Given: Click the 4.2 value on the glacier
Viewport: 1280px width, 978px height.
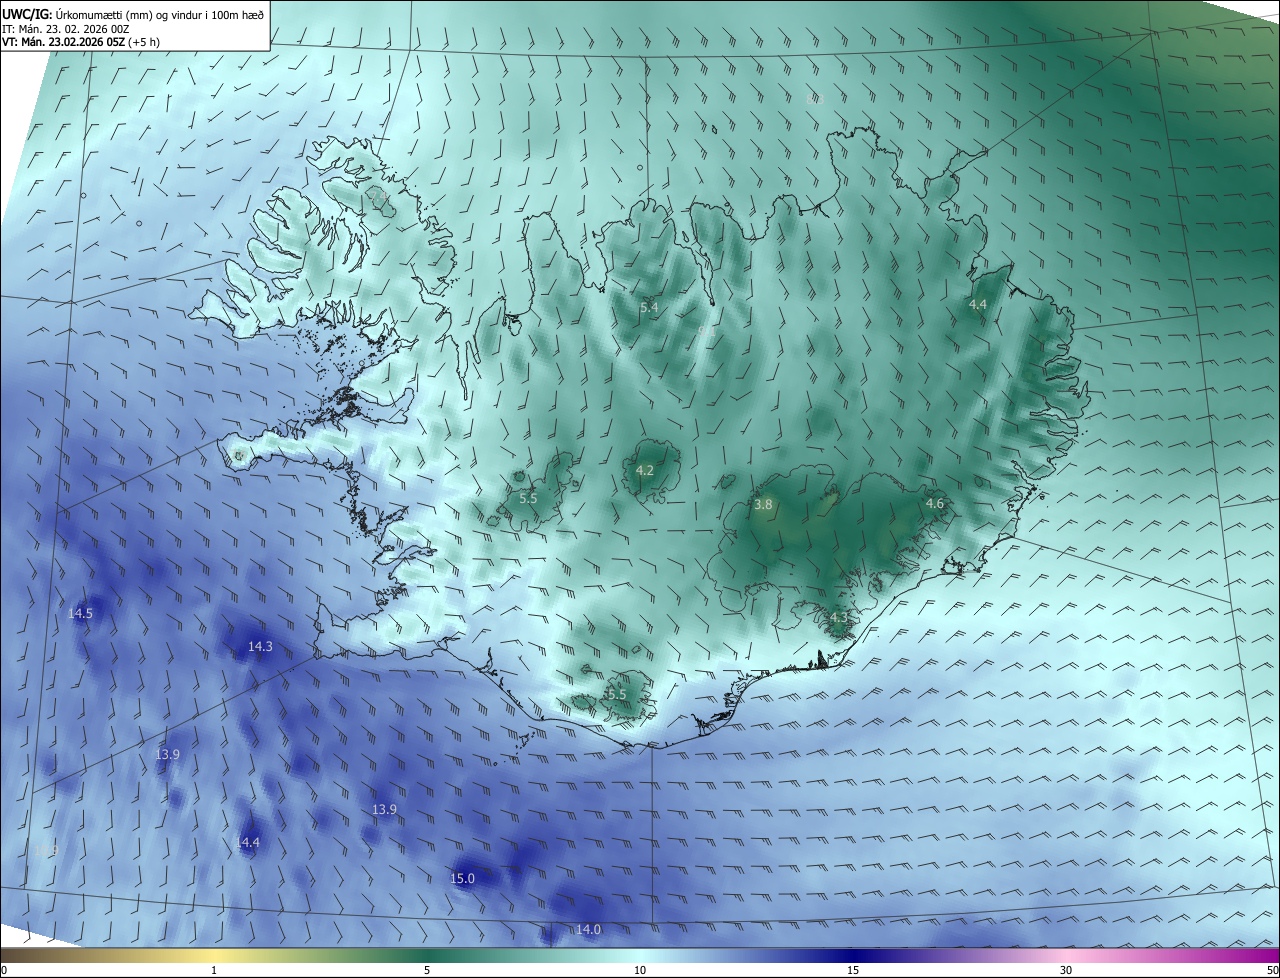Looking at the screenshot, I should click(645, 470).
